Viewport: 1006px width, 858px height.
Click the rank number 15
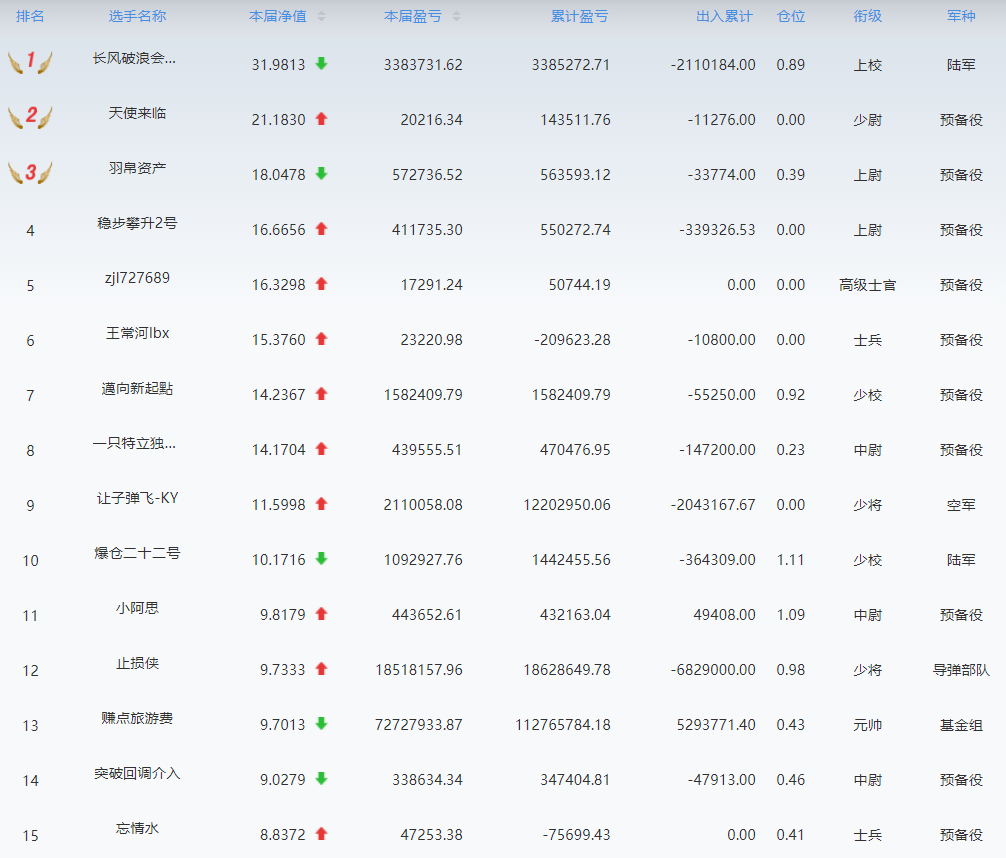click(30, 836)
